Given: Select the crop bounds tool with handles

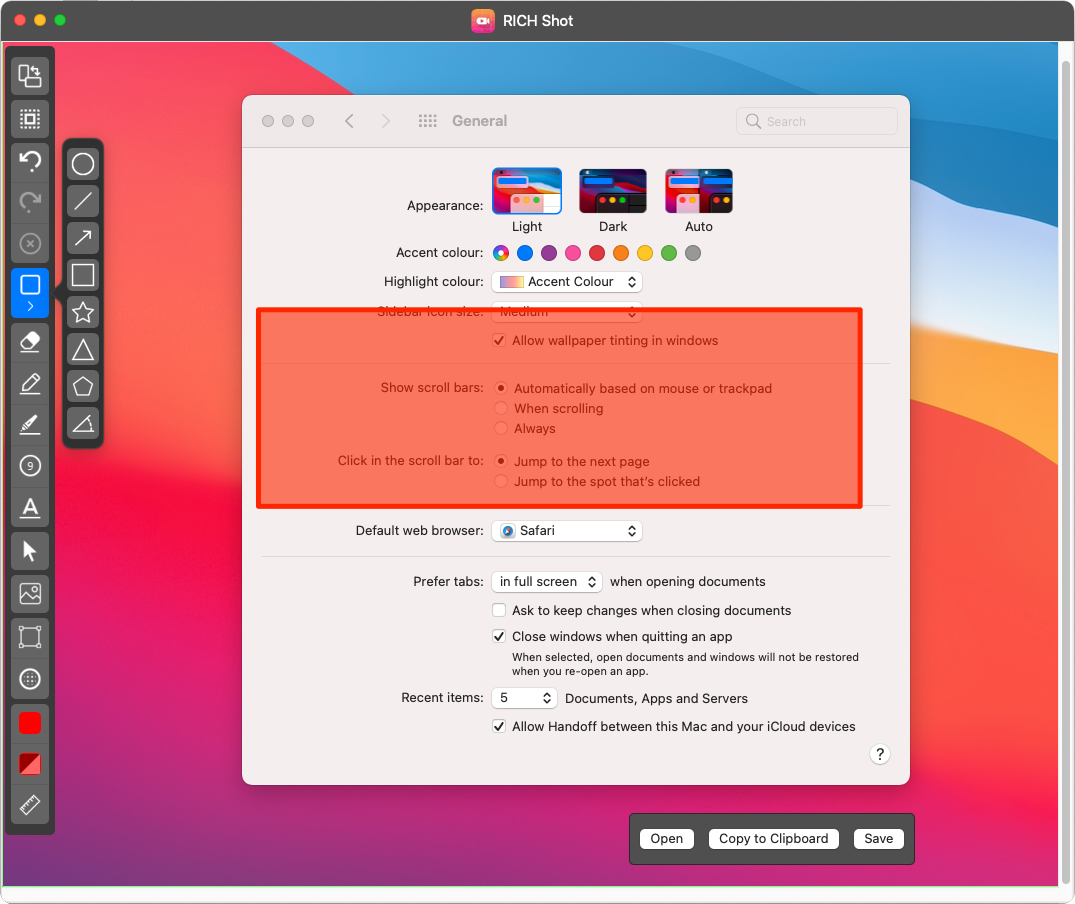Looking at the screenshot, I should tap(29, 637).
